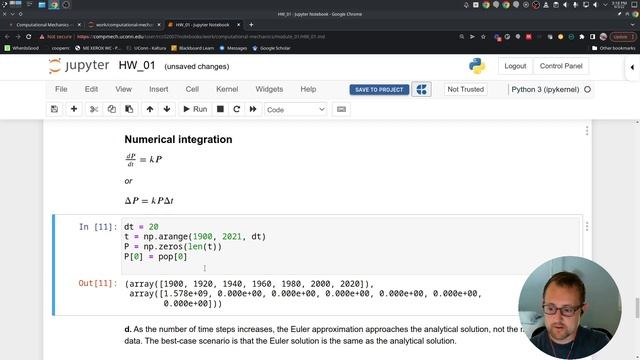This screenshot has width=640, height=360.
Task: Click the Not Trusted button
Action: pos(466,89)
